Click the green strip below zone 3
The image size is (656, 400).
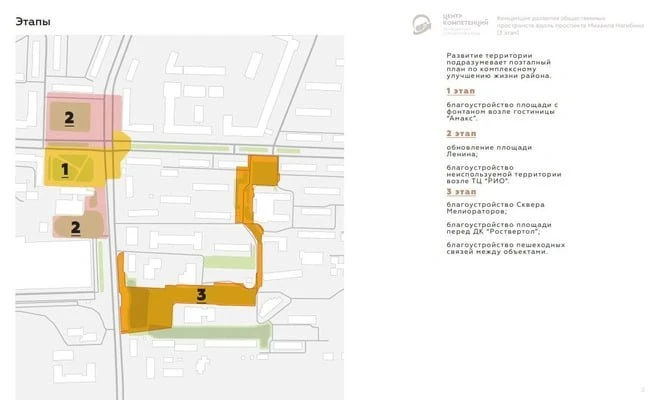point(211,333)
